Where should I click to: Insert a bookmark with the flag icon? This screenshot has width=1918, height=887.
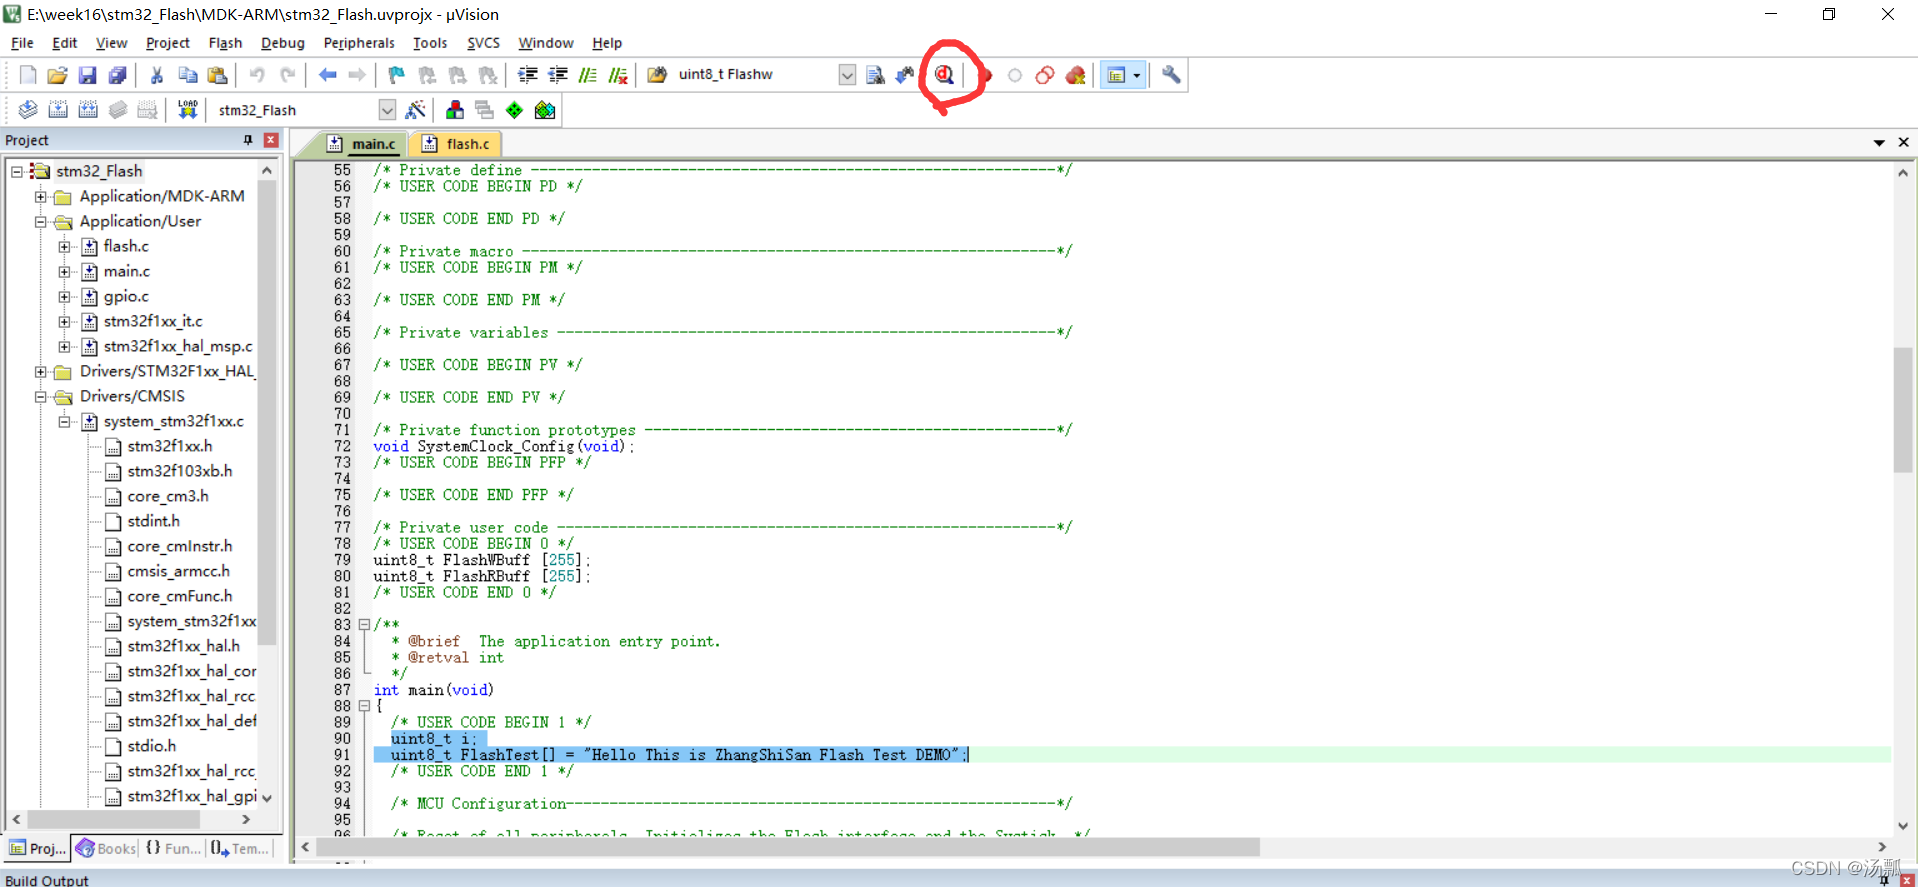pos(397,75)
